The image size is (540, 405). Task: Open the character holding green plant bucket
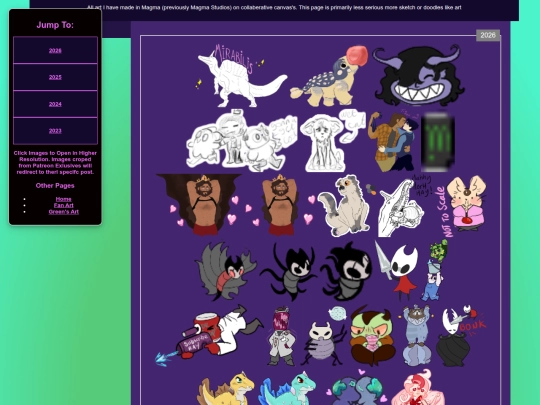point(435,271)
